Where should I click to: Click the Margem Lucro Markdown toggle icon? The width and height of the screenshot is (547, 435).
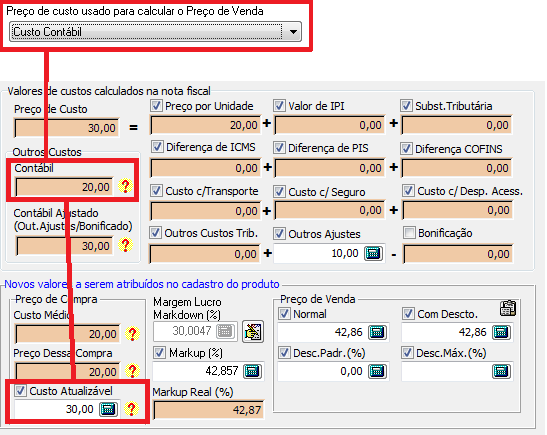(253, 331)
